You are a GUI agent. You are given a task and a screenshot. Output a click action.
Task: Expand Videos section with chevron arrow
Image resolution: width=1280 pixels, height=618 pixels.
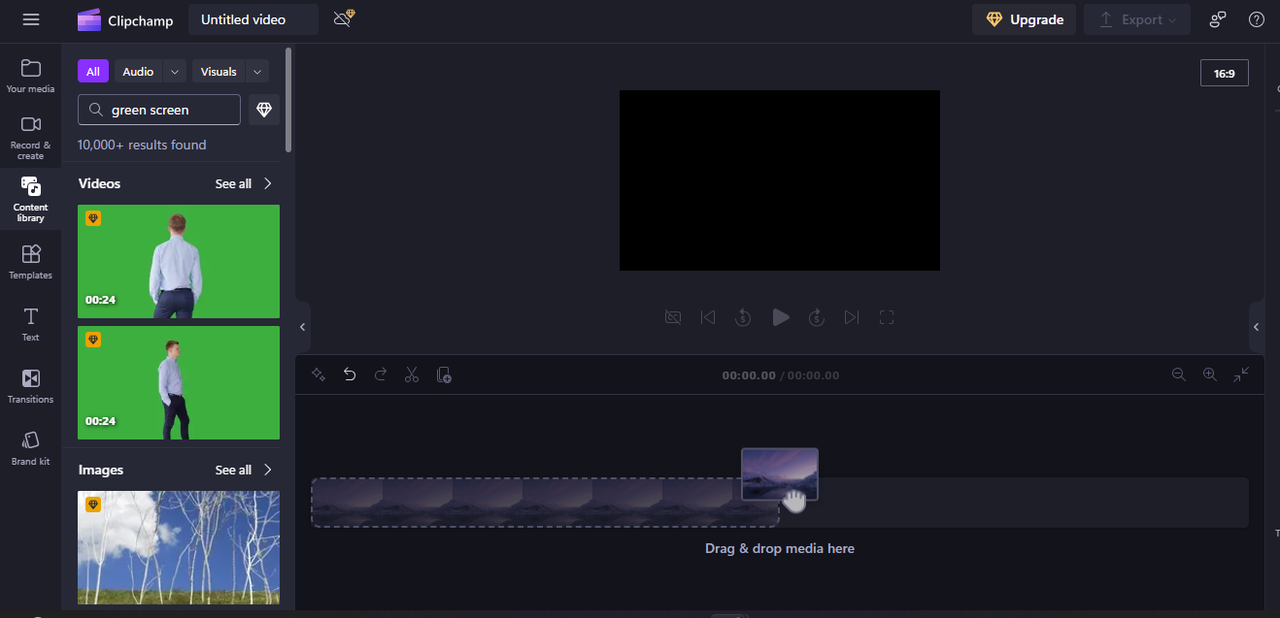click(x=268, y=184)
